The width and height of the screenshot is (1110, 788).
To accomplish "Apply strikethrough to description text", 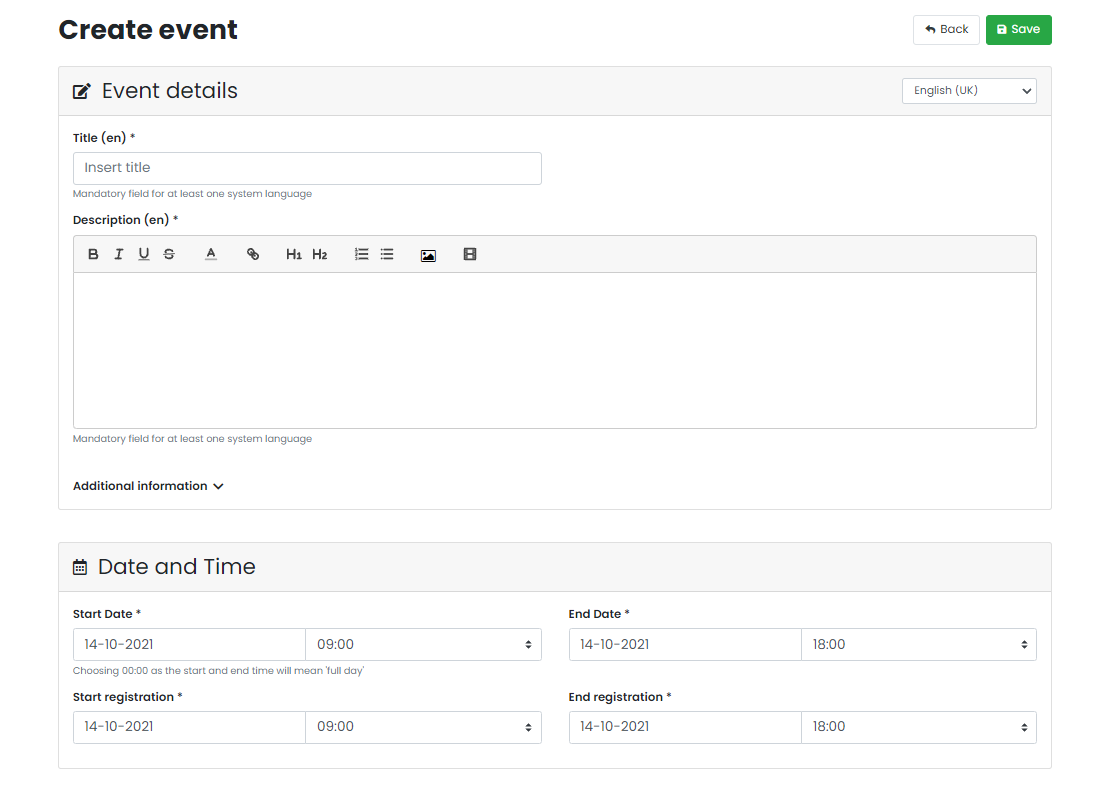I will pos(168,254).
